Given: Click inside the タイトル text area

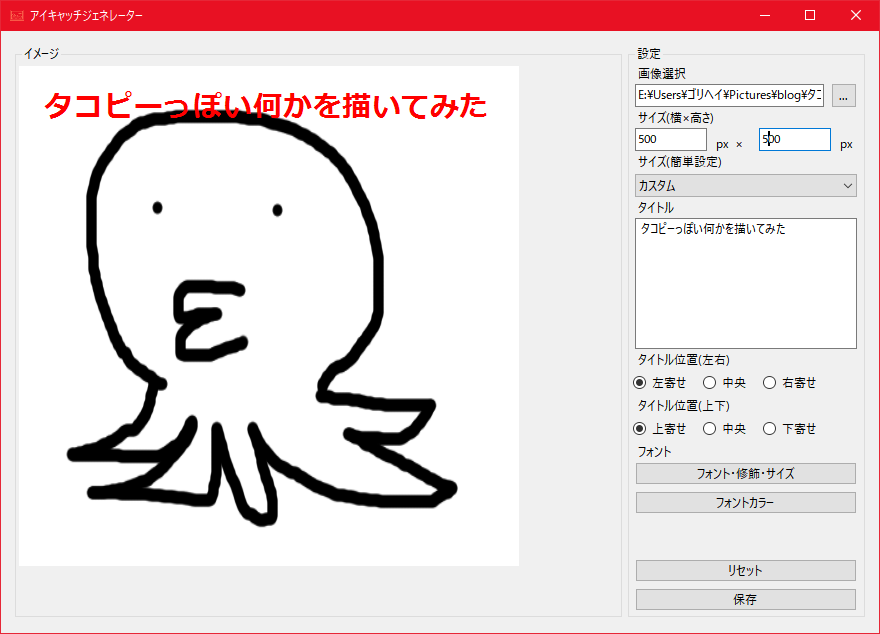Looking at the screenshot, I should pyautogui.click(x=746, y=283).
